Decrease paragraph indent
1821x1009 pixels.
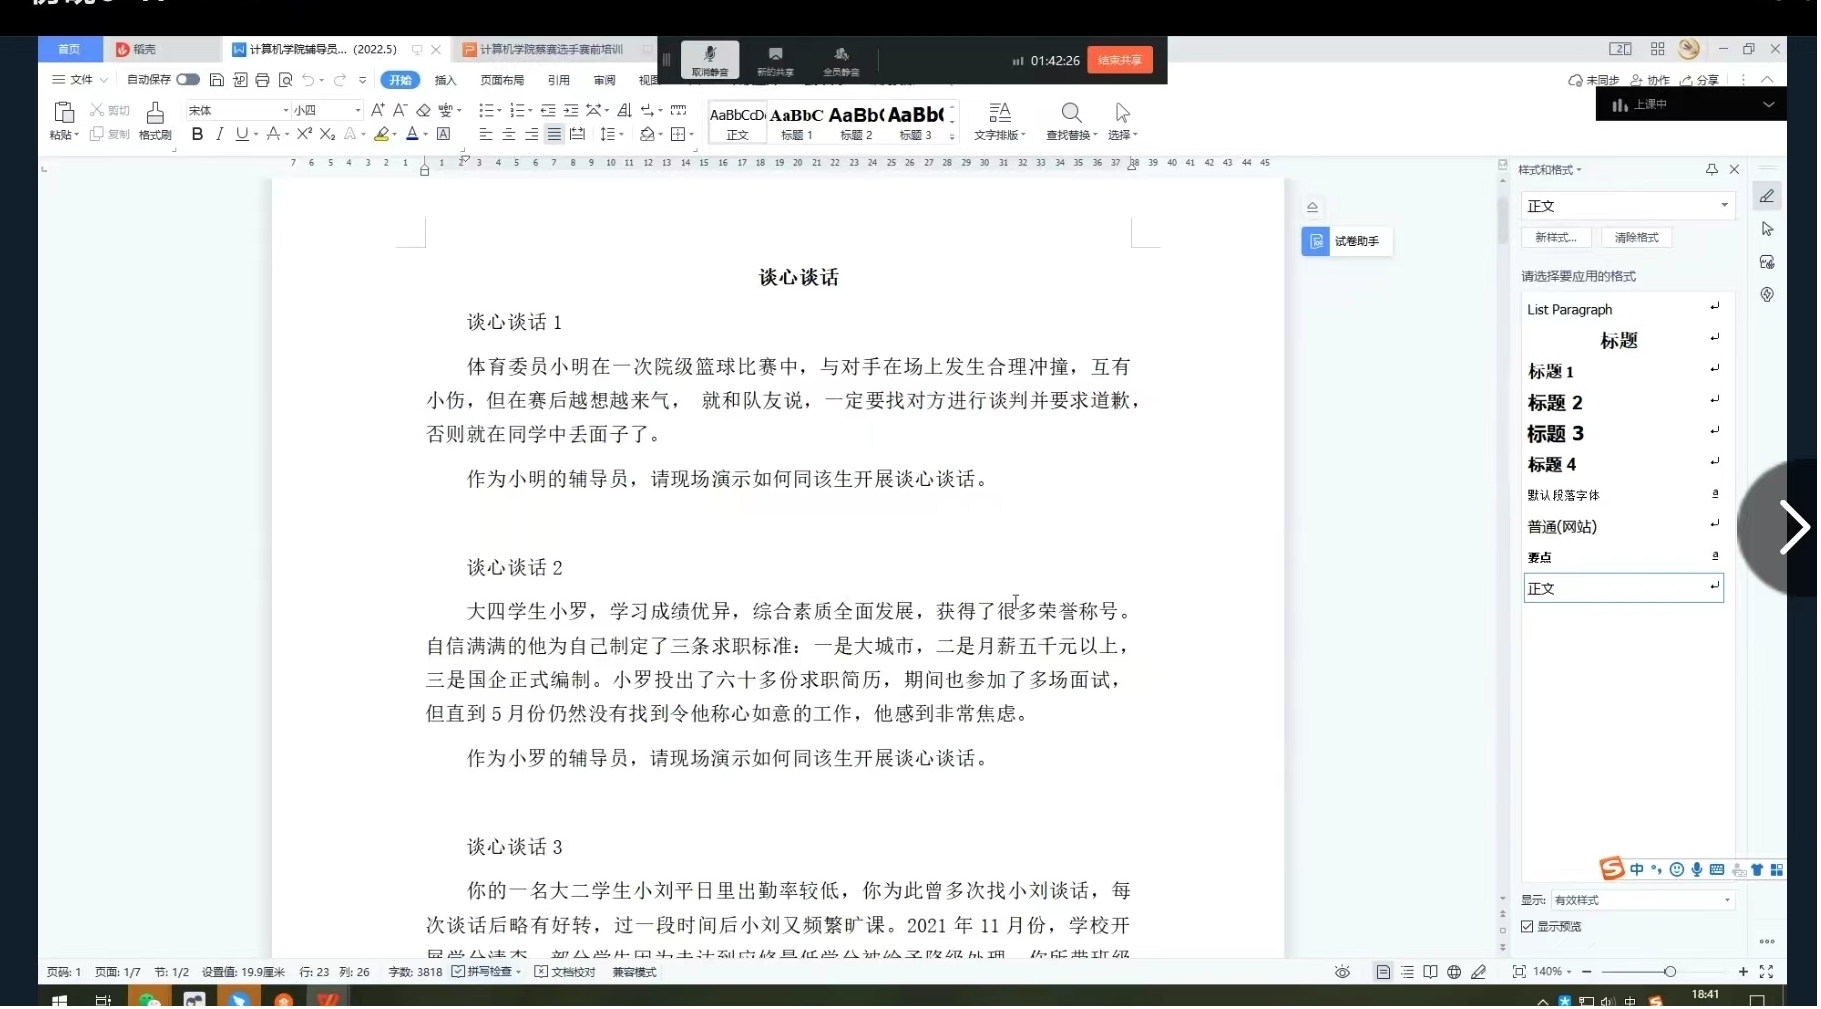coord(548,110)
